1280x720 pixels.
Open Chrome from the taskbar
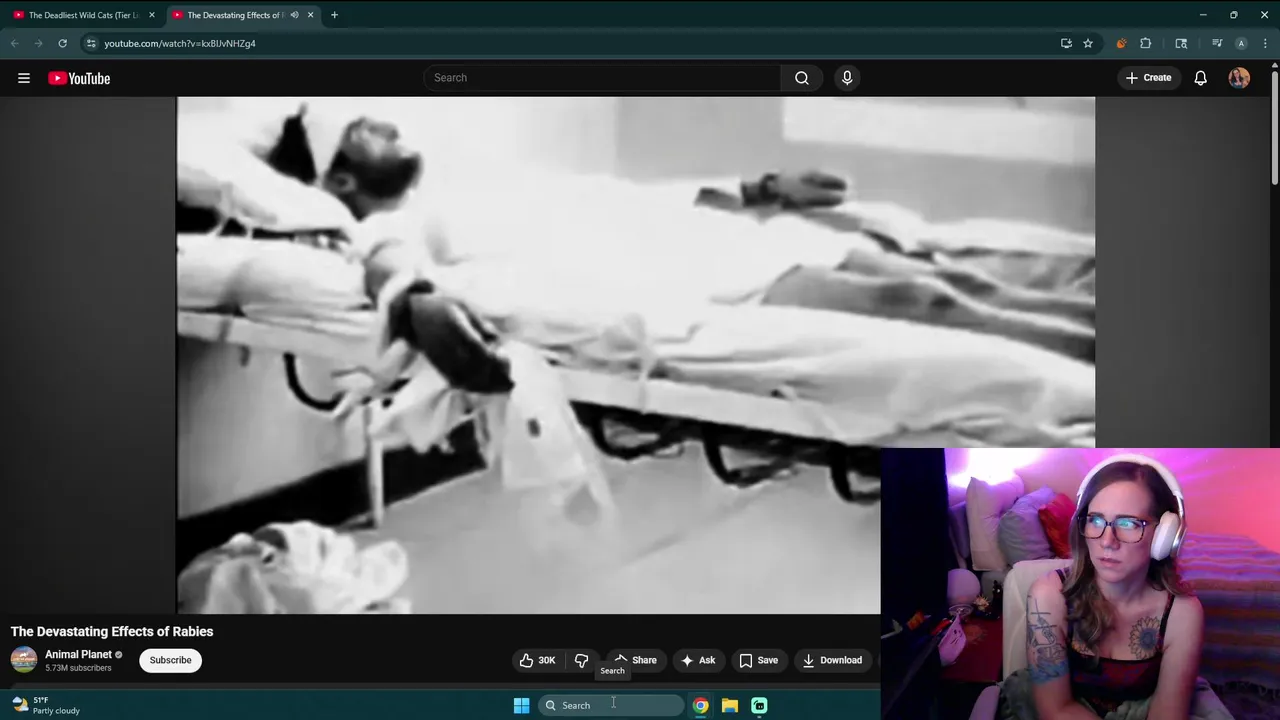click(701, 705)
